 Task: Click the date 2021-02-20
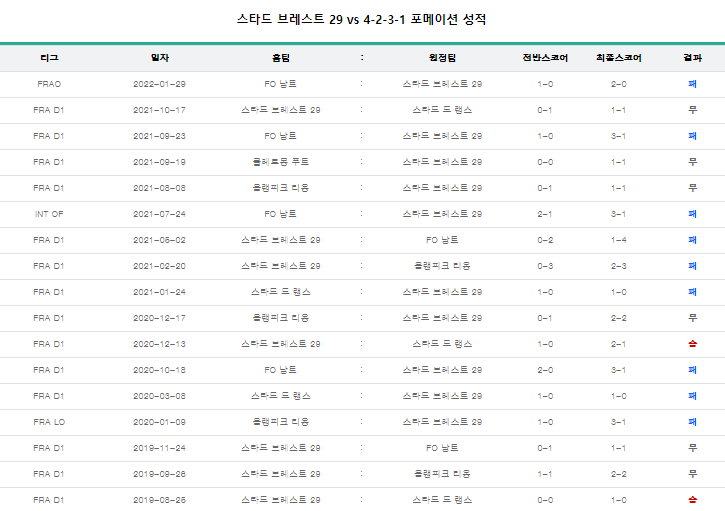tap(160, 266)
